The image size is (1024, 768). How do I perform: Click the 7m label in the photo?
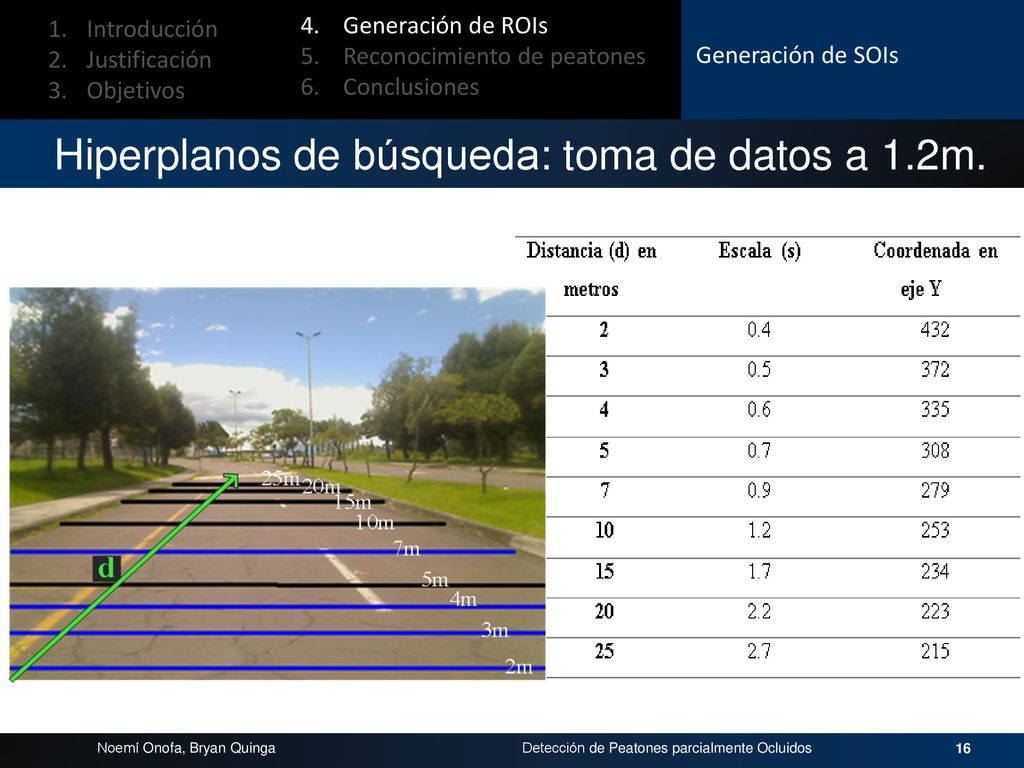(407, 549)
